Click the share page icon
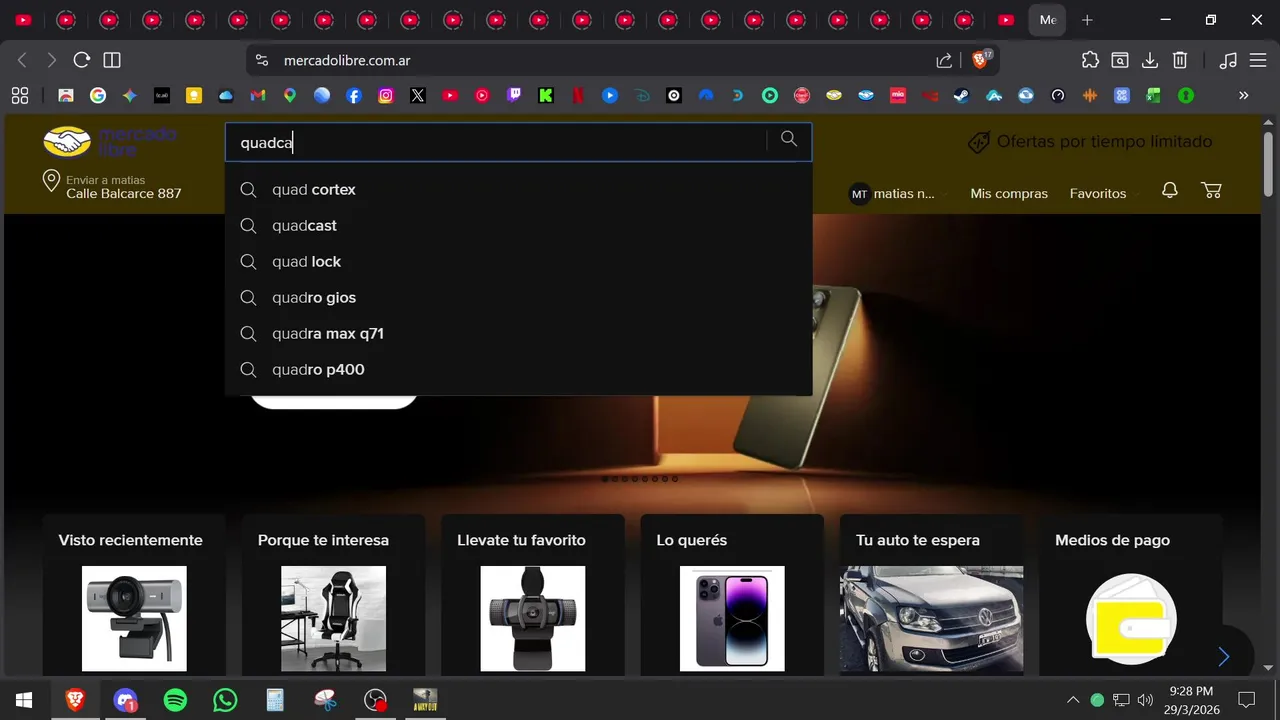 coord(944,60)
